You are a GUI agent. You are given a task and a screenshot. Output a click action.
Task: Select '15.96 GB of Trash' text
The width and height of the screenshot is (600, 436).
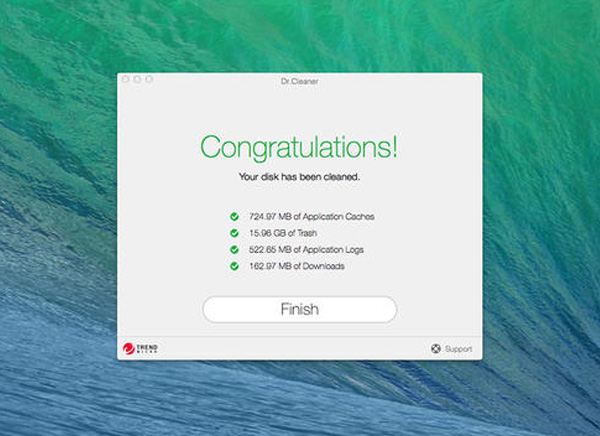(x=283, y=233)
